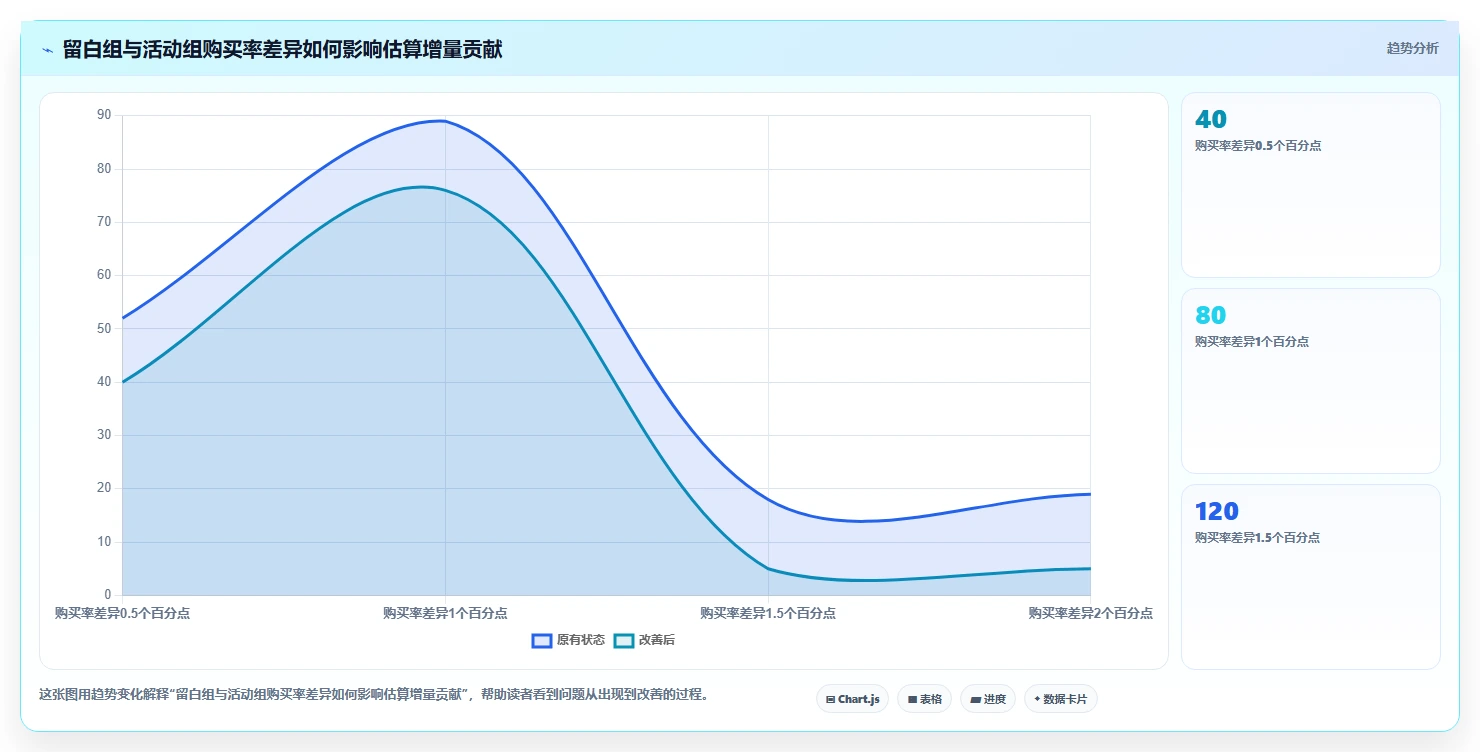Screen dimensions: 1480x752
Task: Click the x-axis label 购买率差异2个百分点
Action: [1090, 613]
